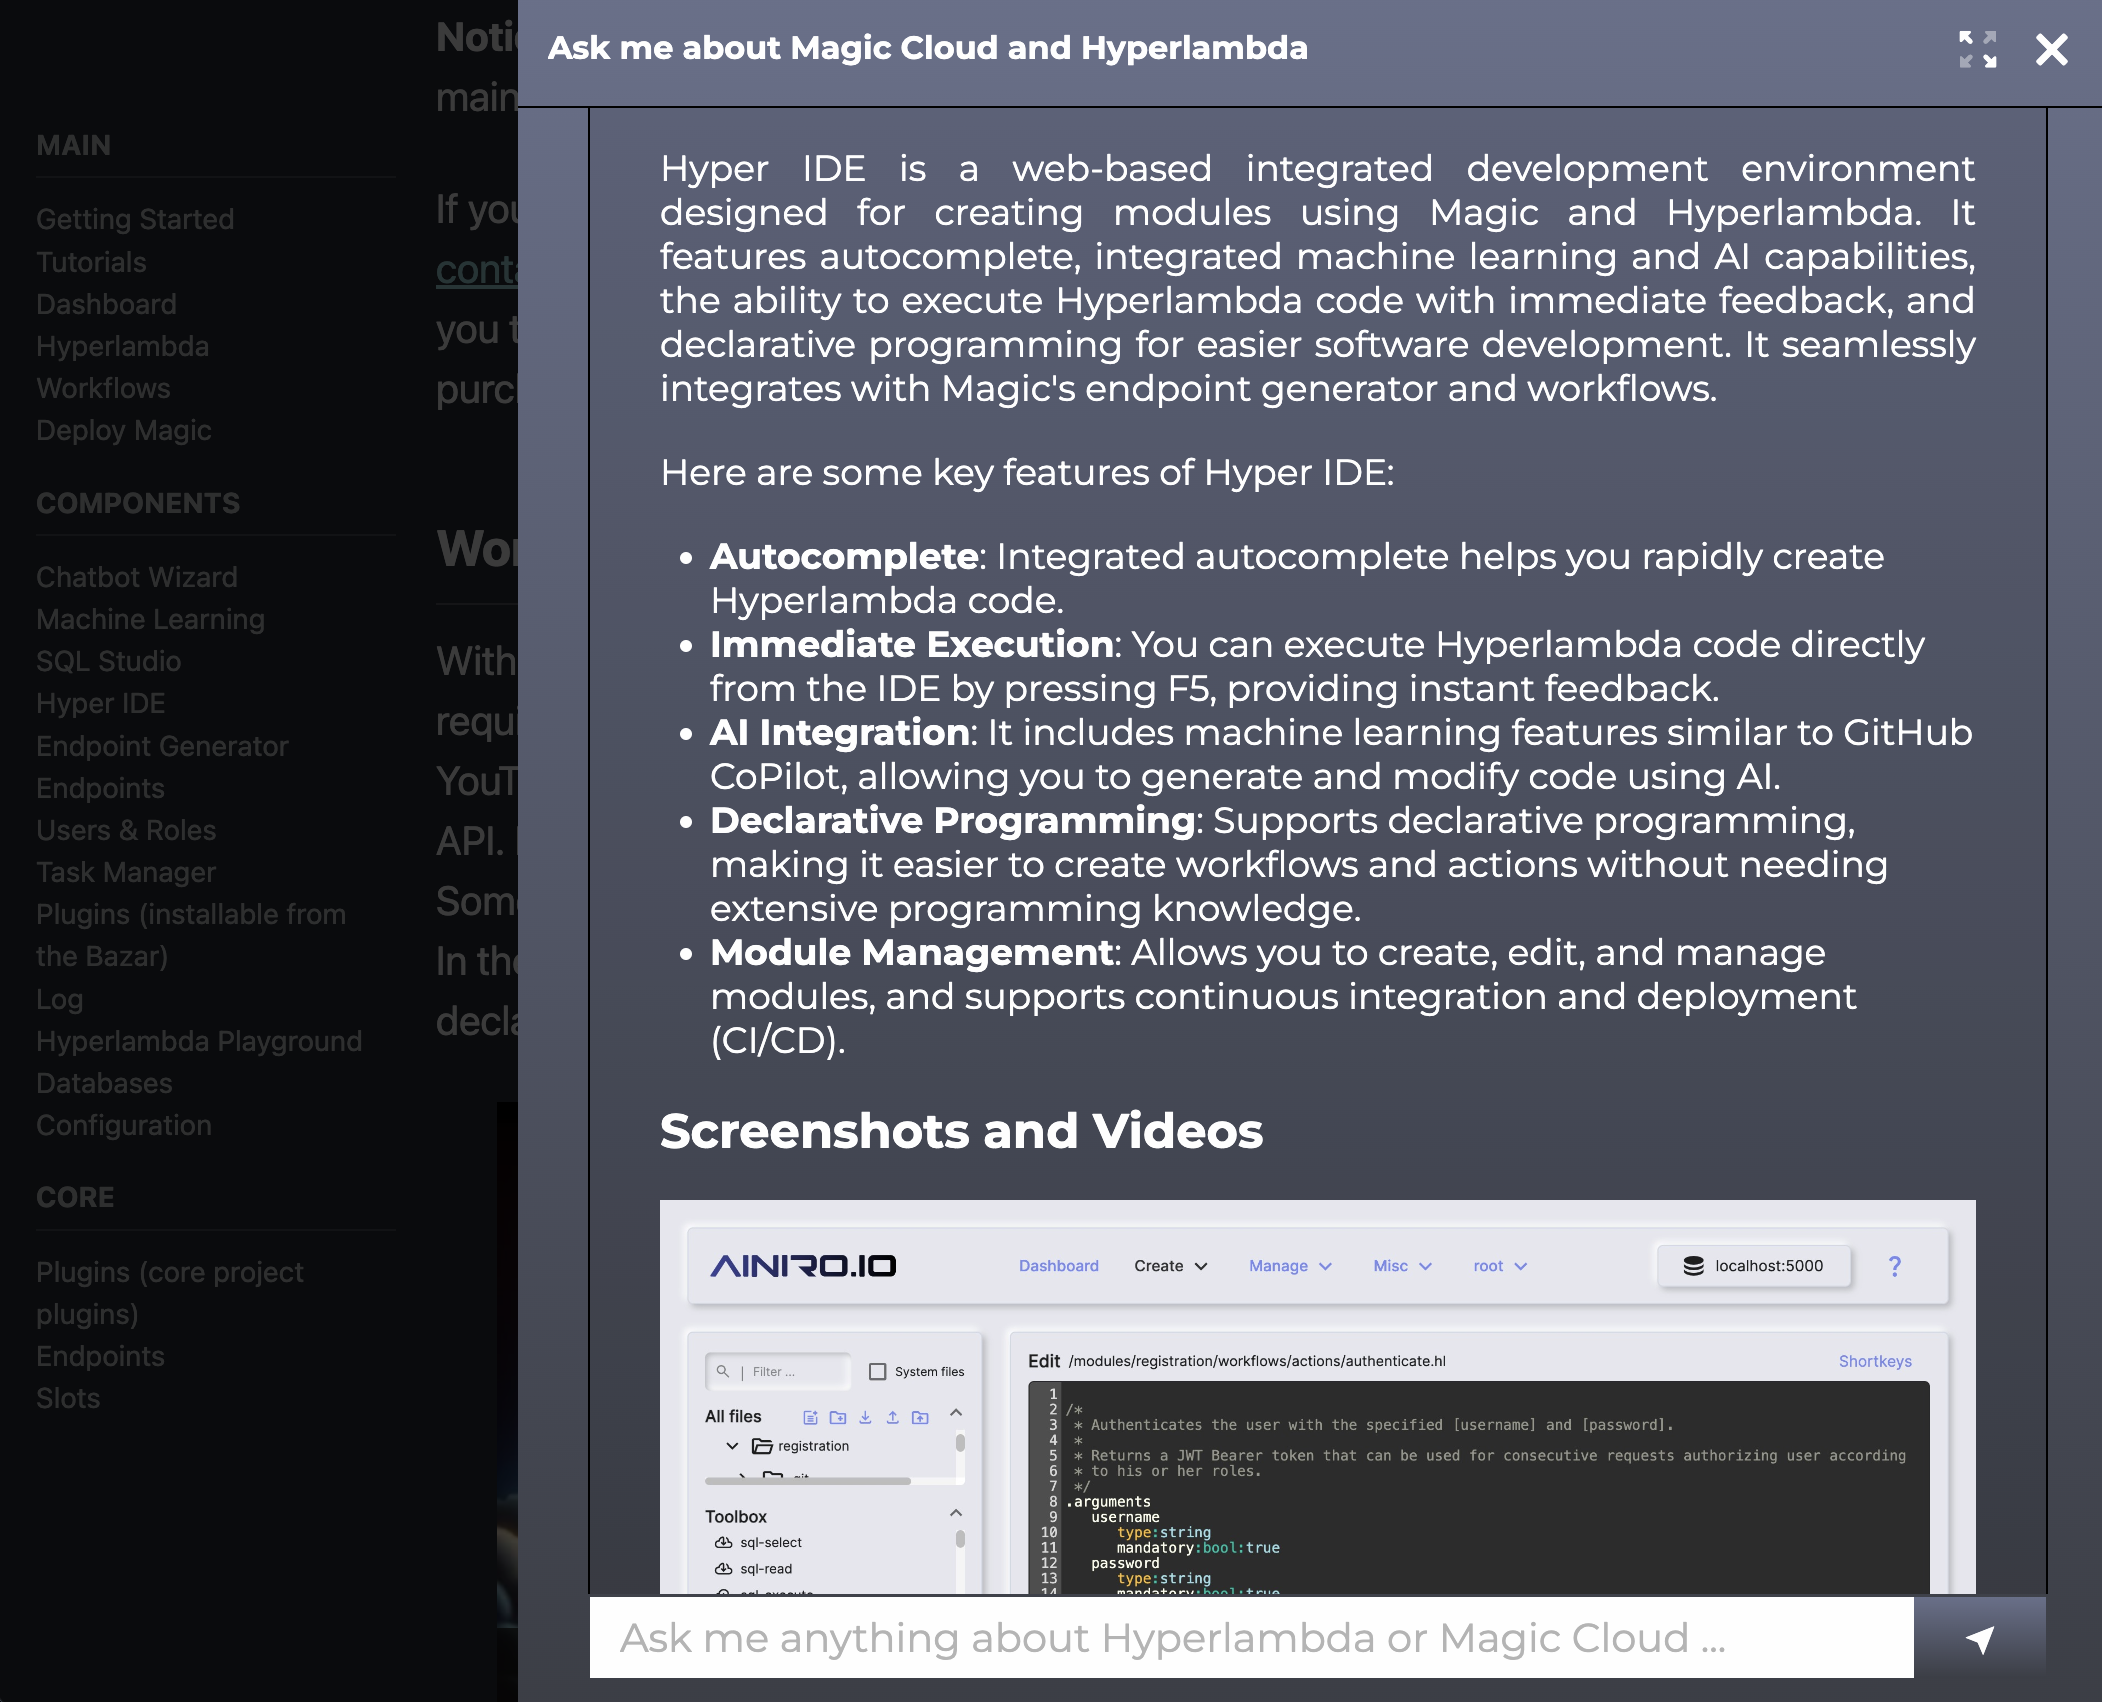Click the localhost:5000 backend button

[1753, 1266]
